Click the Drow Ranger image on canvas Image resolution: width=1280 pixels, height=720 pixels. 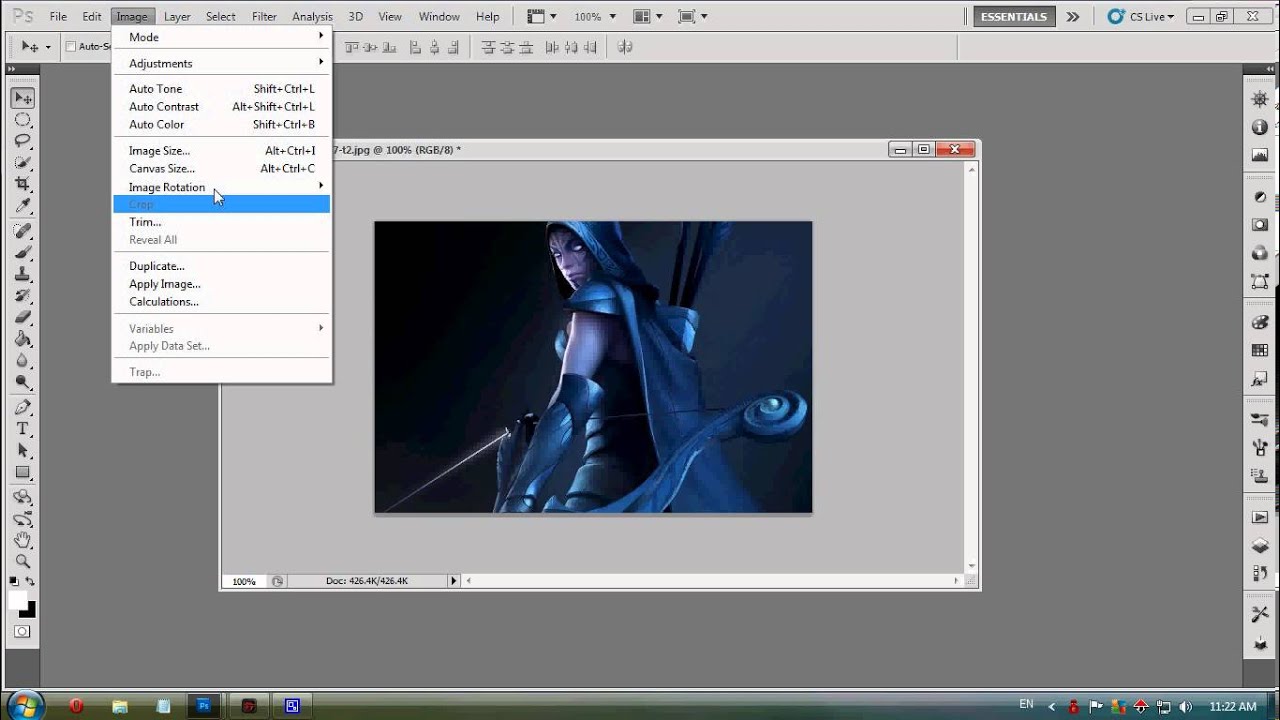593,367
